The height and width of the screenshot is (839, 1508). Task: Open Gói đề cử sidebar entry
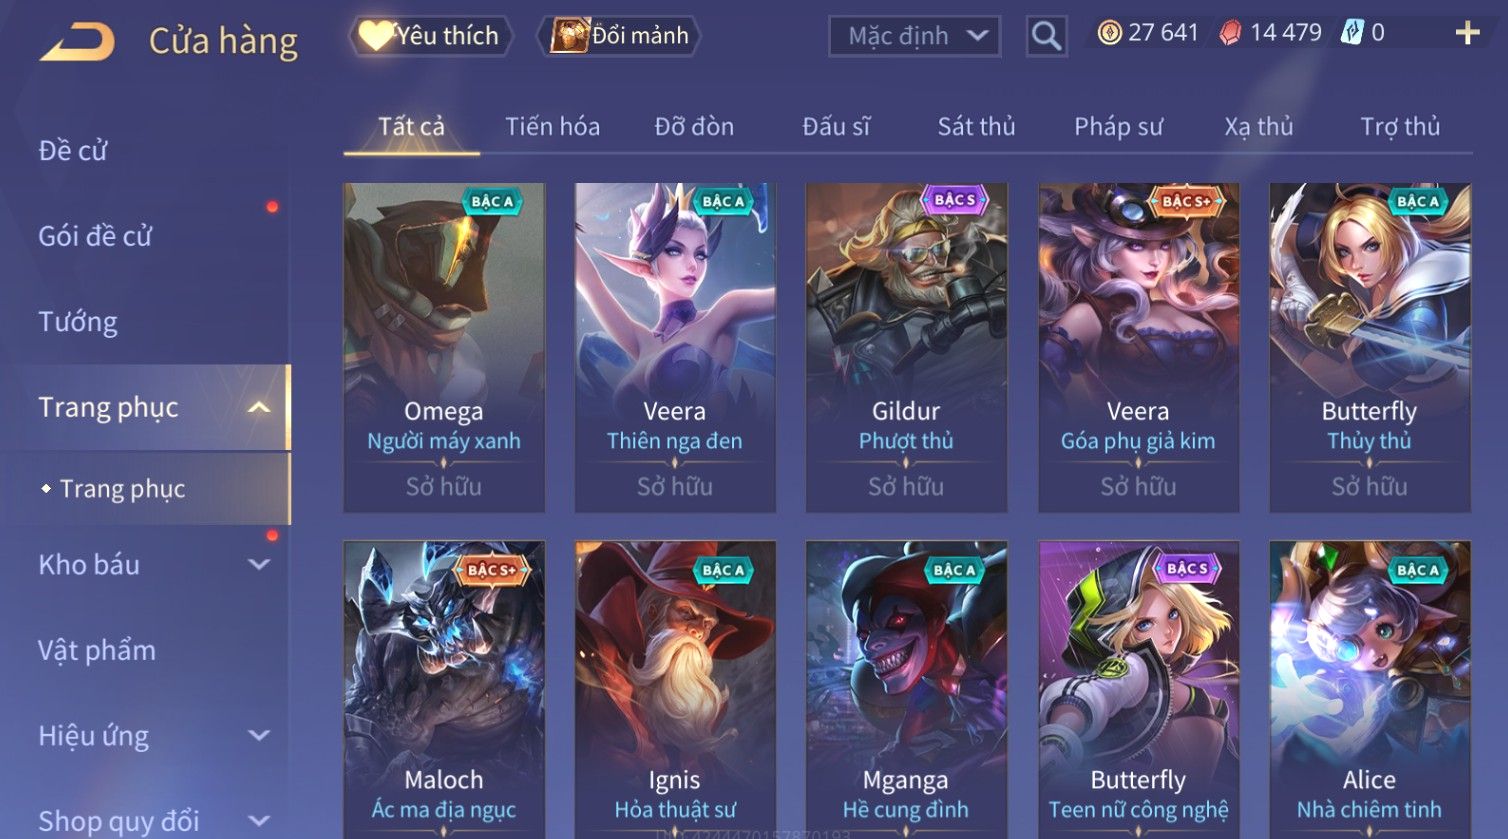[95, 236]
